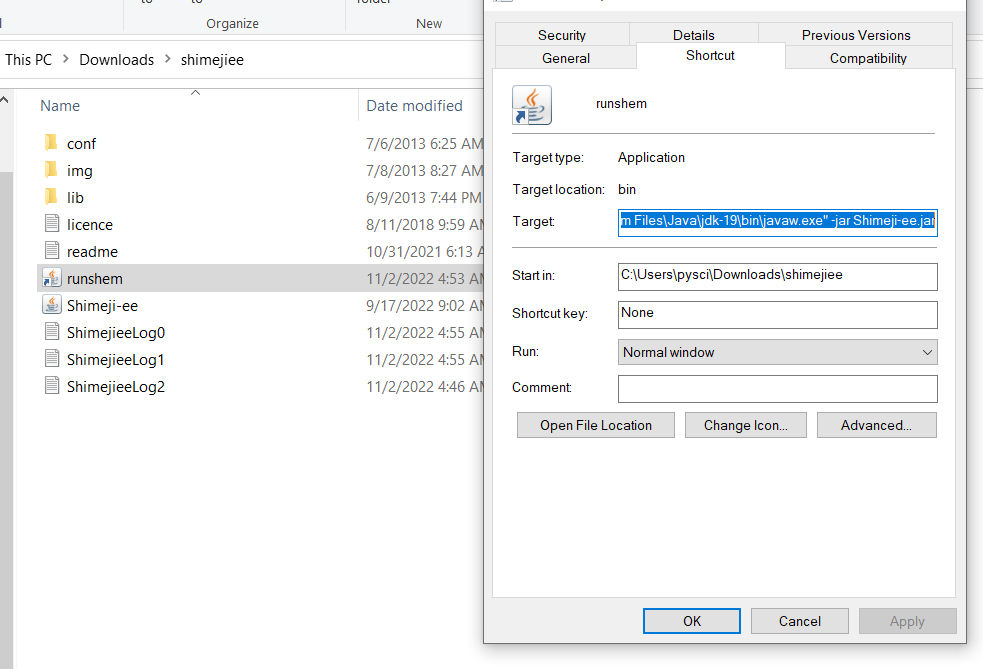Select the readme file name
This screenshot has width=983, height=669.
[x=92, y=251]
